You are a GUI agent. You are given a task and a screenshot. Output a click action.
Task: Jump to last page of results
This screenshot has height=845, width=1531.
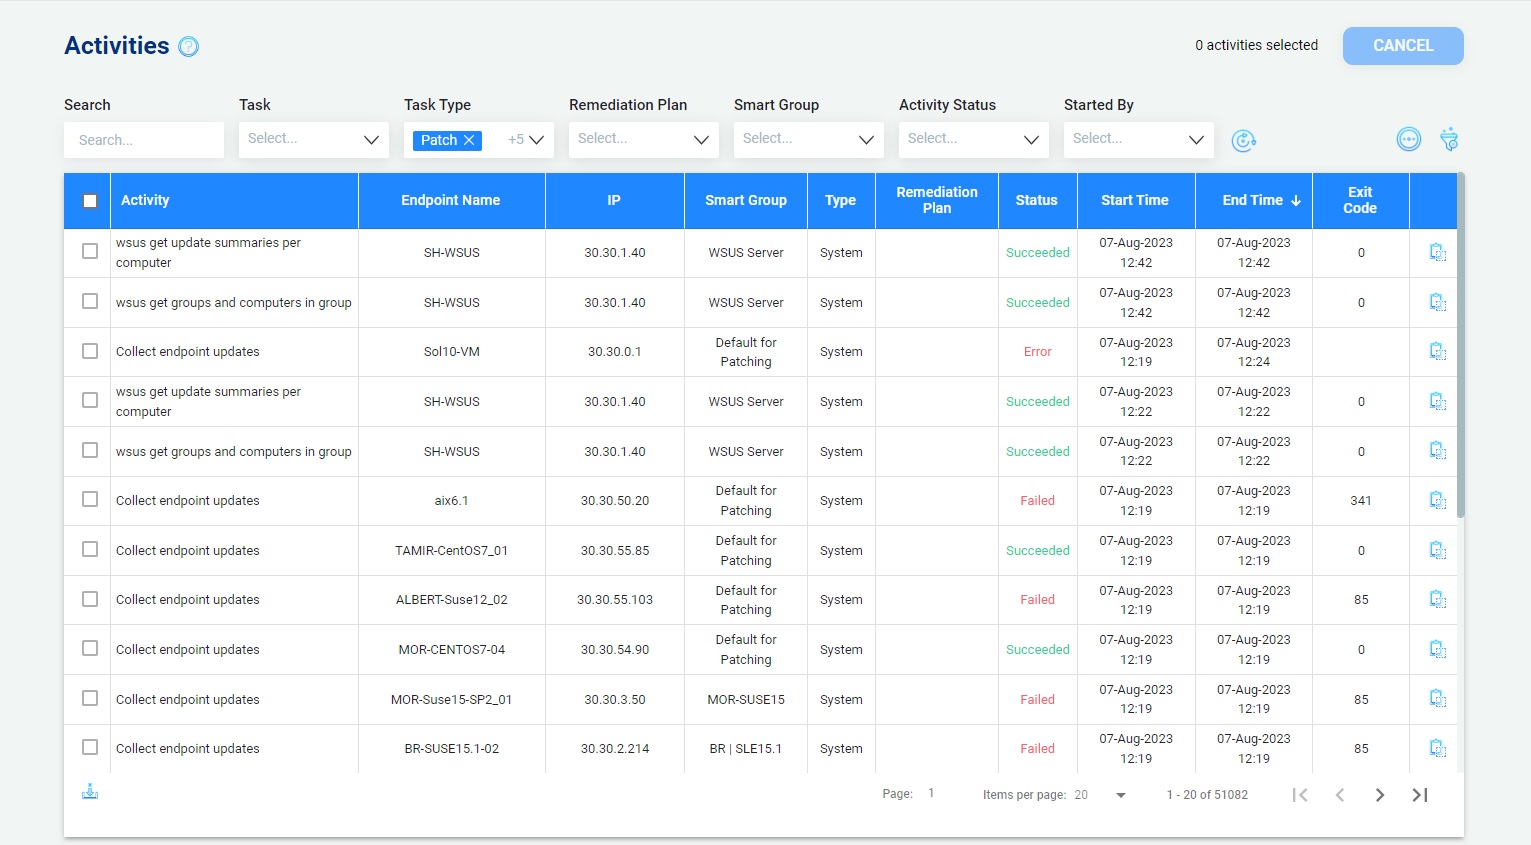1419,795
